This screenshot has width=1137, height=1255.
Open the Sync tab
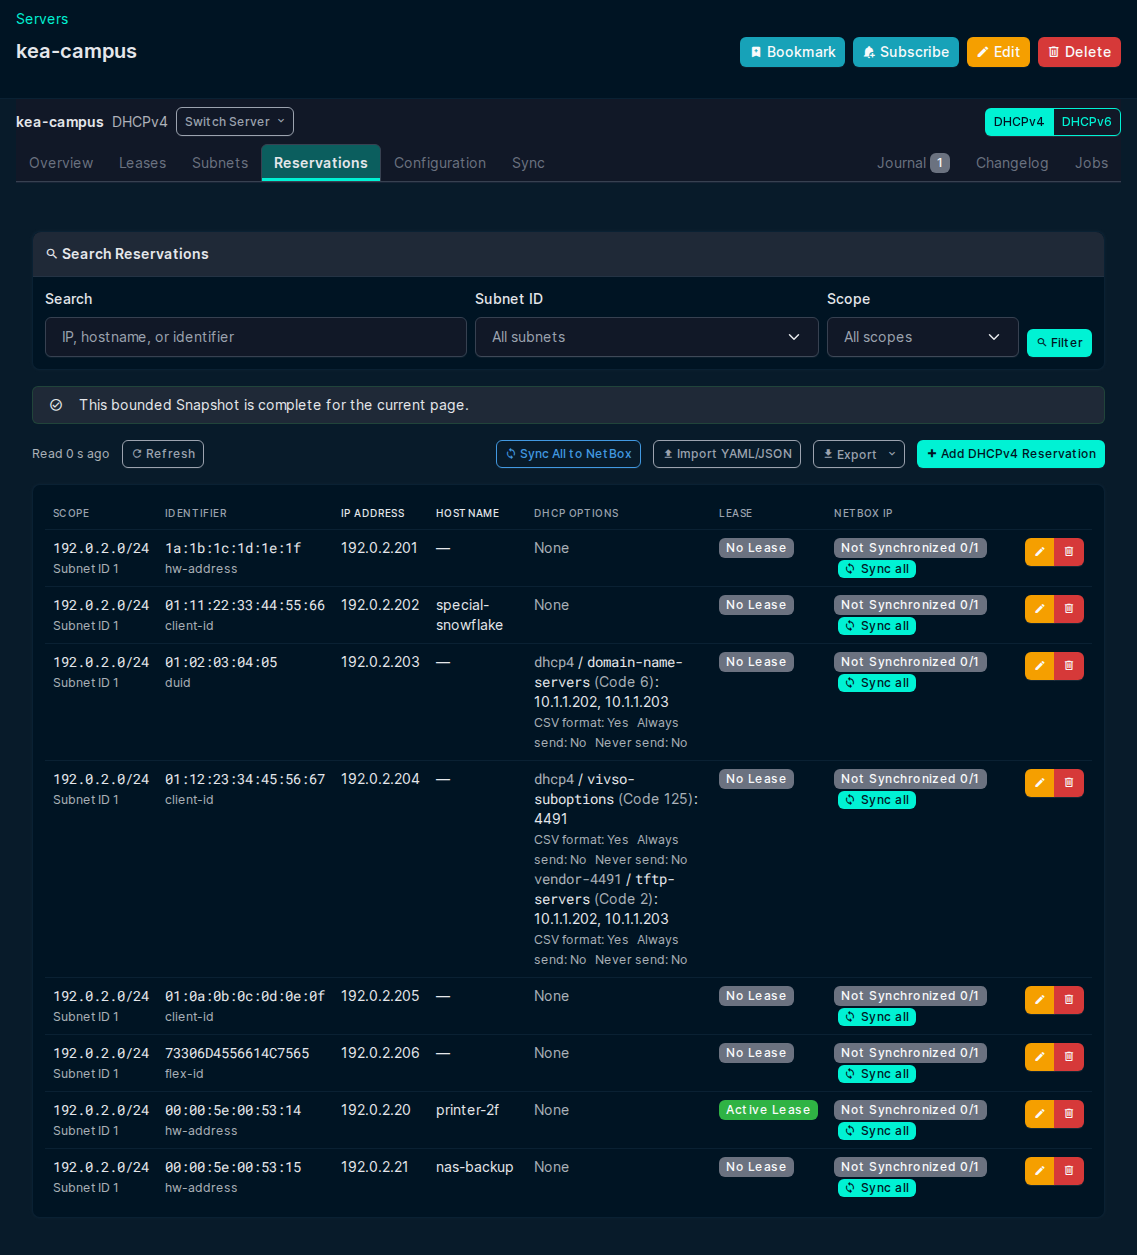[528, 163]
